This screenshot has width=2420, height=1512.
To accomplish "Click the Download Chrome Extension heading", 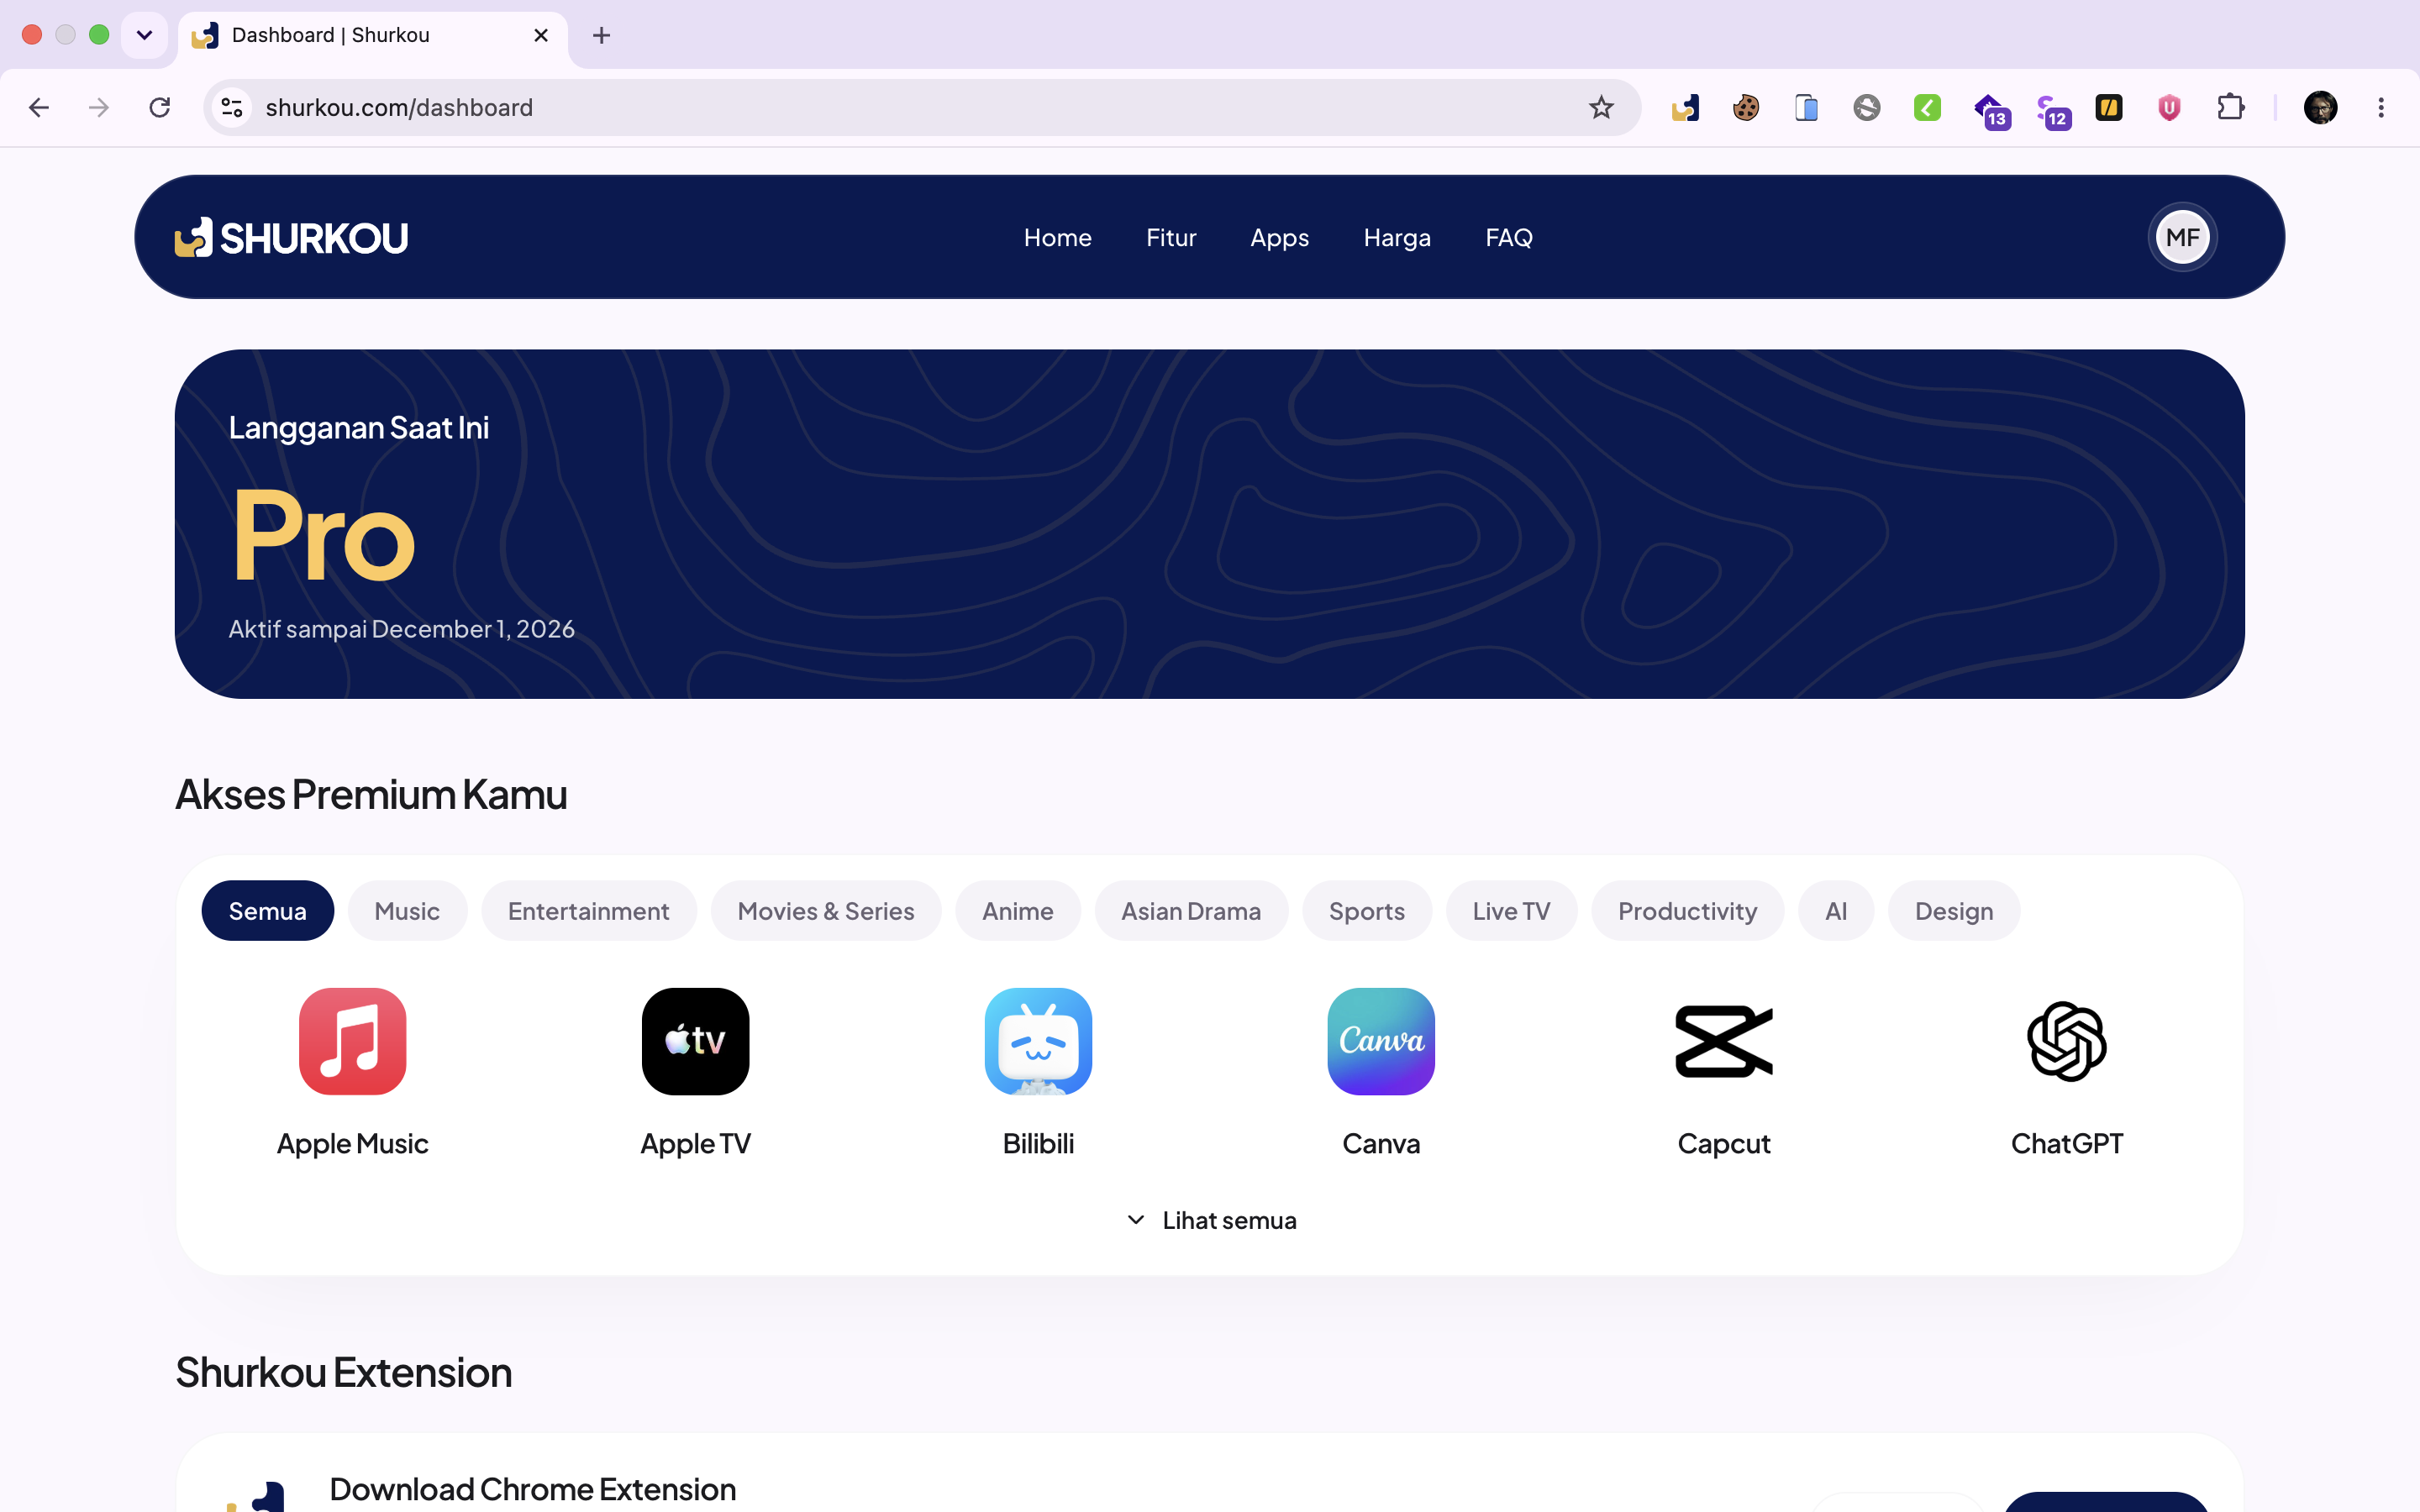I will point(532,1489).
